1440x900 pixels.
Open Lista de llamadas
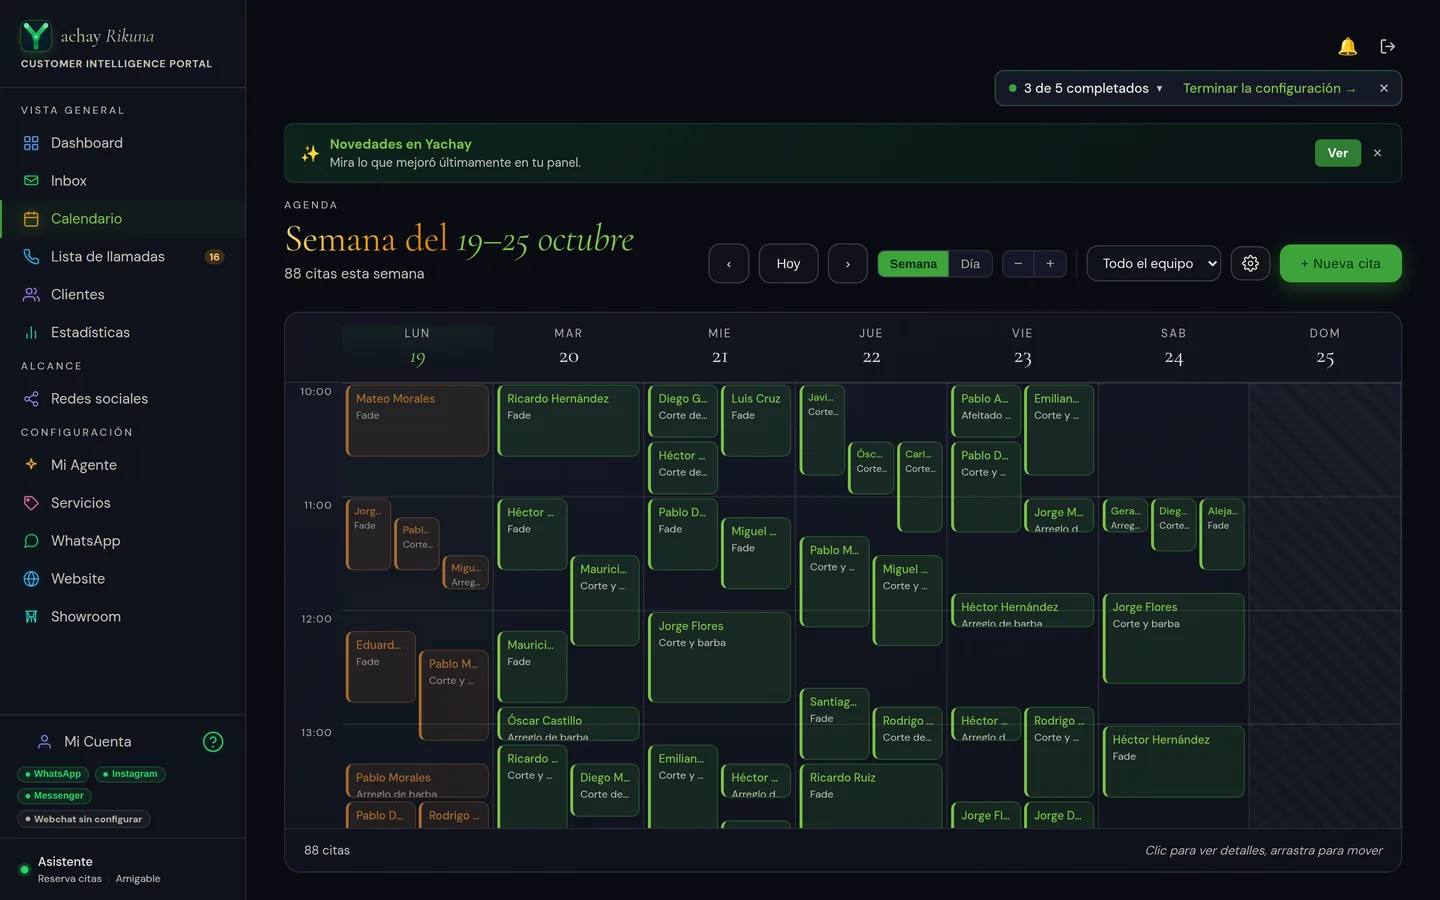123,257
